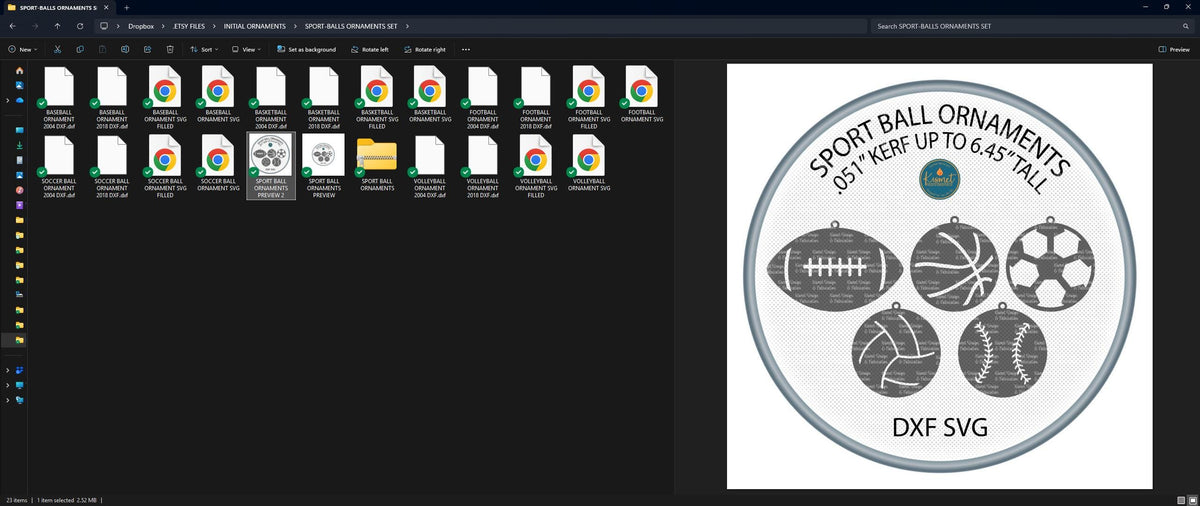The image size is (1200, 506).
Task: Delete the selected file with trash icon
Action: pos(170,49)
